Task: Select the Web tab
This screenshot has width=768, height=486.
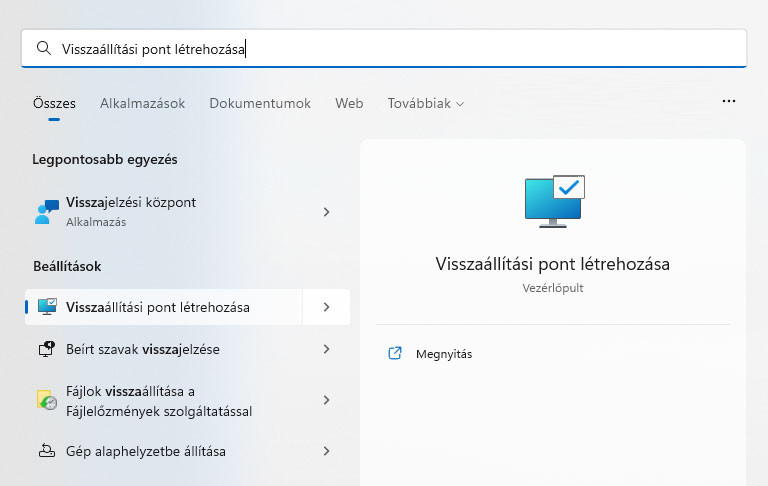Action: pyautogui.click(x=349, y=103)
